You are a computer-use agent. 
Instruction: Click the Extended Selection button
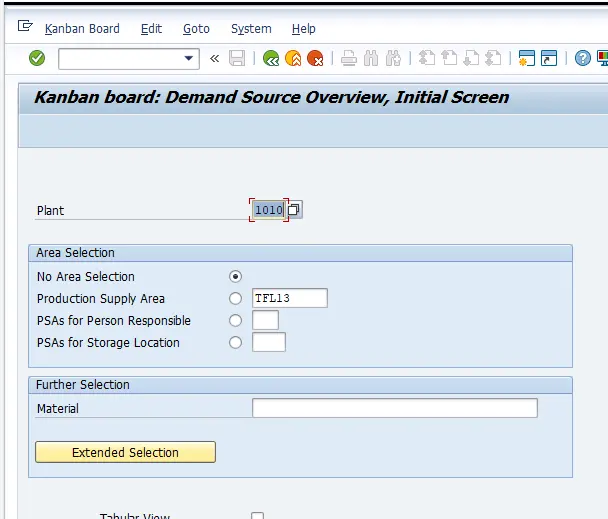tap(125, 453)
